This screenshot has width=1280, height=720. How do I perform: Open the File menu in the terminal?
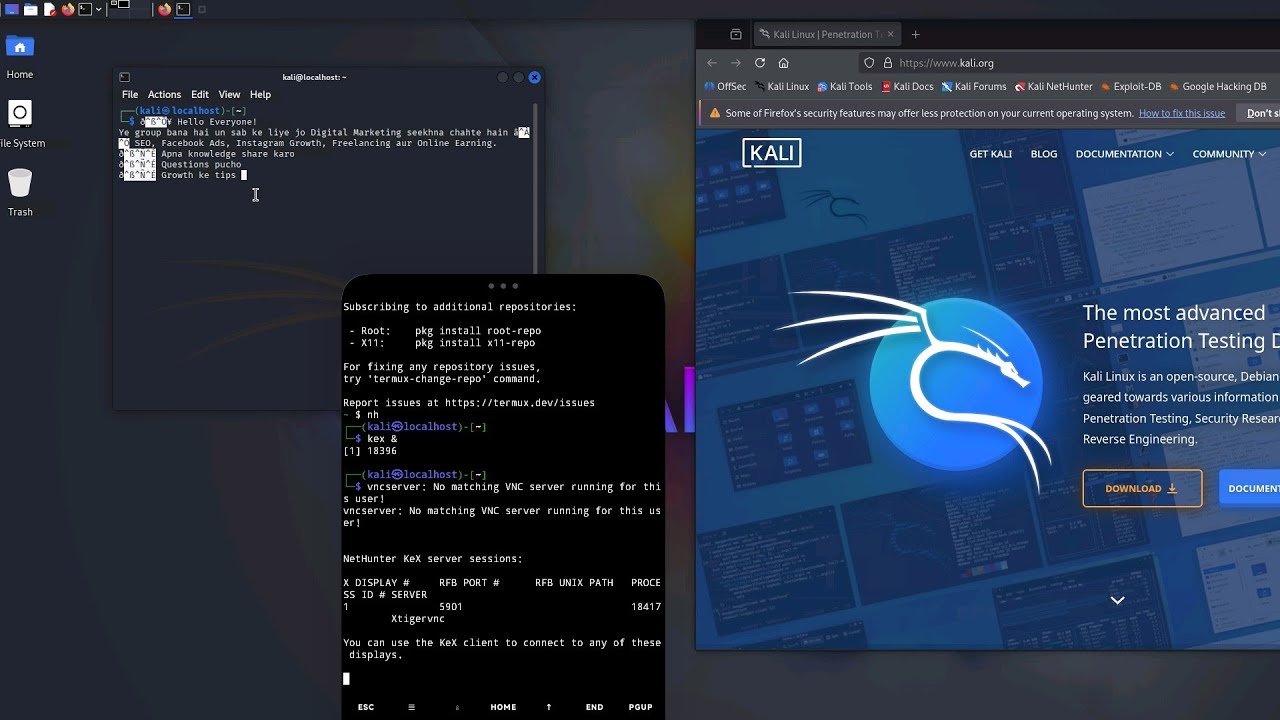tap(130, 94)
